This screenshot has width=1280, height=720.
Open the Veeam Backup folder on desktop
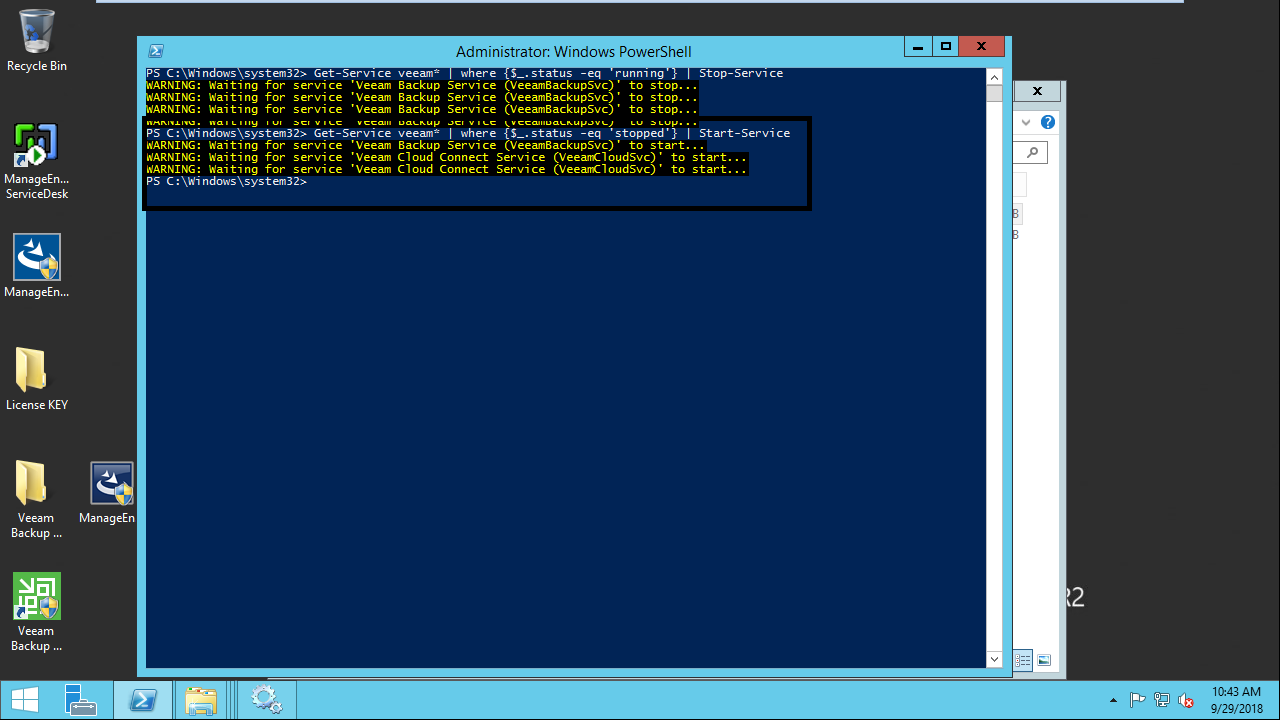pos(31,484)
